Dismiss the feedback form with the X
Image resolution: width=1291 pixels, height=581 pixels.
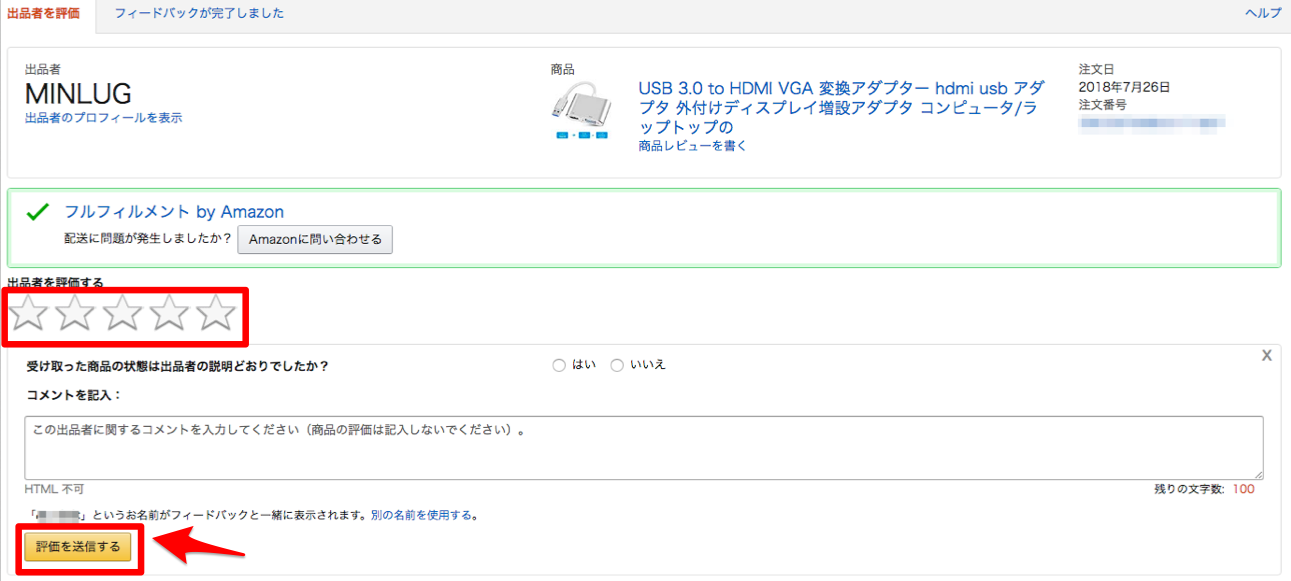[1267, 355]
